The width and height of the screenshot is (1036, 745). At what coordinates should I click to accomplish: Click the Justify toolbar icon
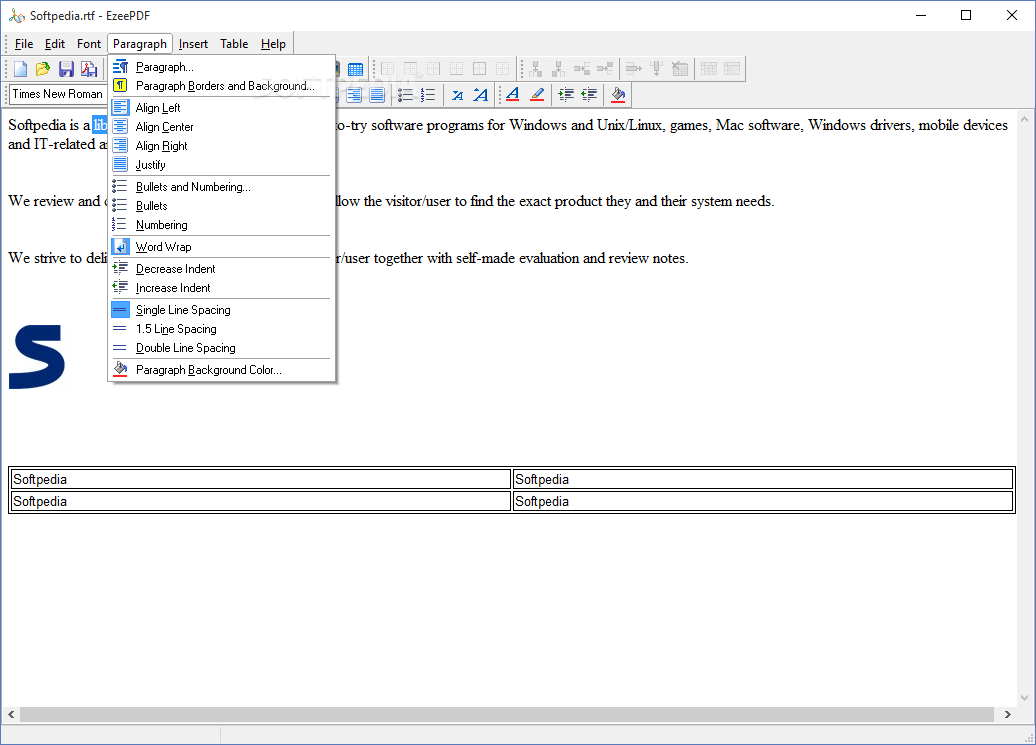377,94
